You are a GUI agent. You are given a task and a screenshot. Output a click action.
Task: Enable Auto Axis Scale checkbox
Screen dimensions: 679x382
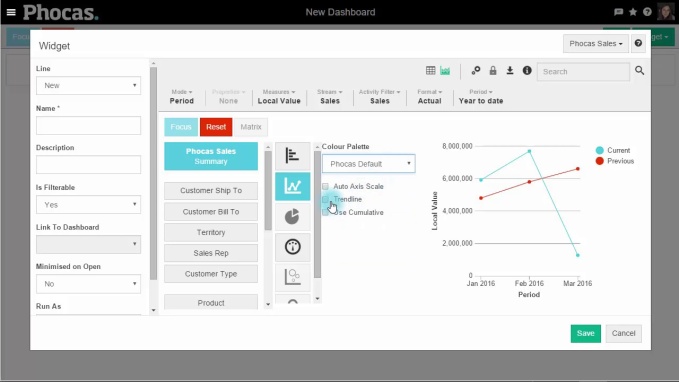pos(325,186)
